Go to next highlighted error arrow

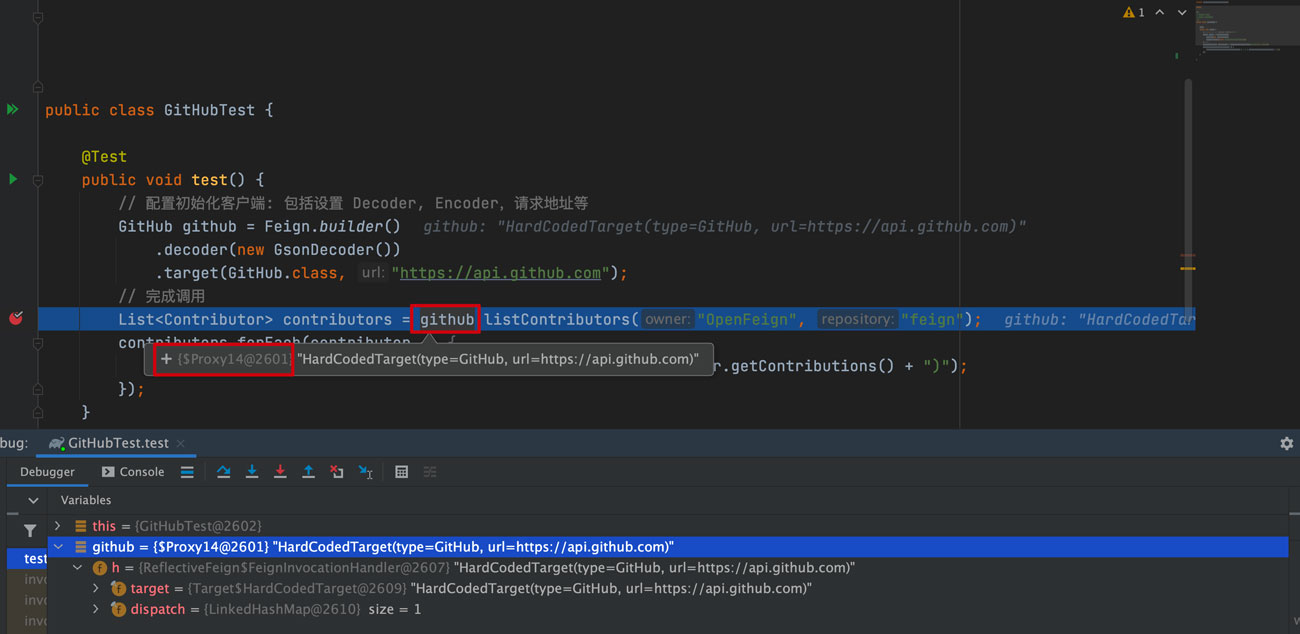point(1182,12)
